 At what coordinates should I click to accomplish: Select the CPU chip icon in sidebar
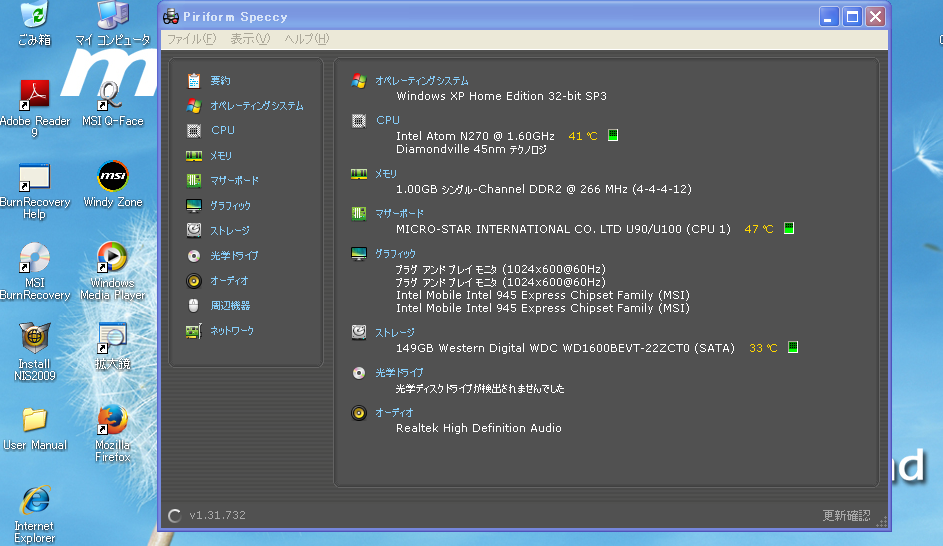(194, 130)
